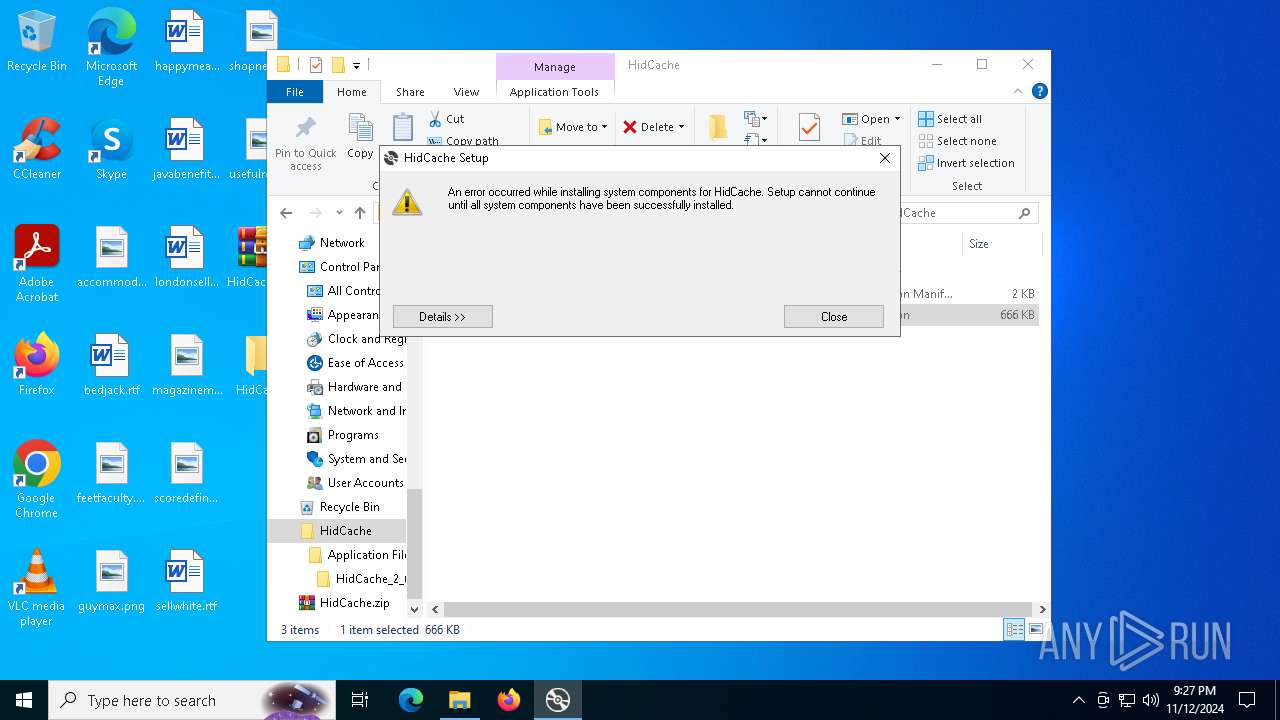Viewport: 1280px width, 720px height.
Task: Click Select none in ribbon
Action: pos(957,141)
